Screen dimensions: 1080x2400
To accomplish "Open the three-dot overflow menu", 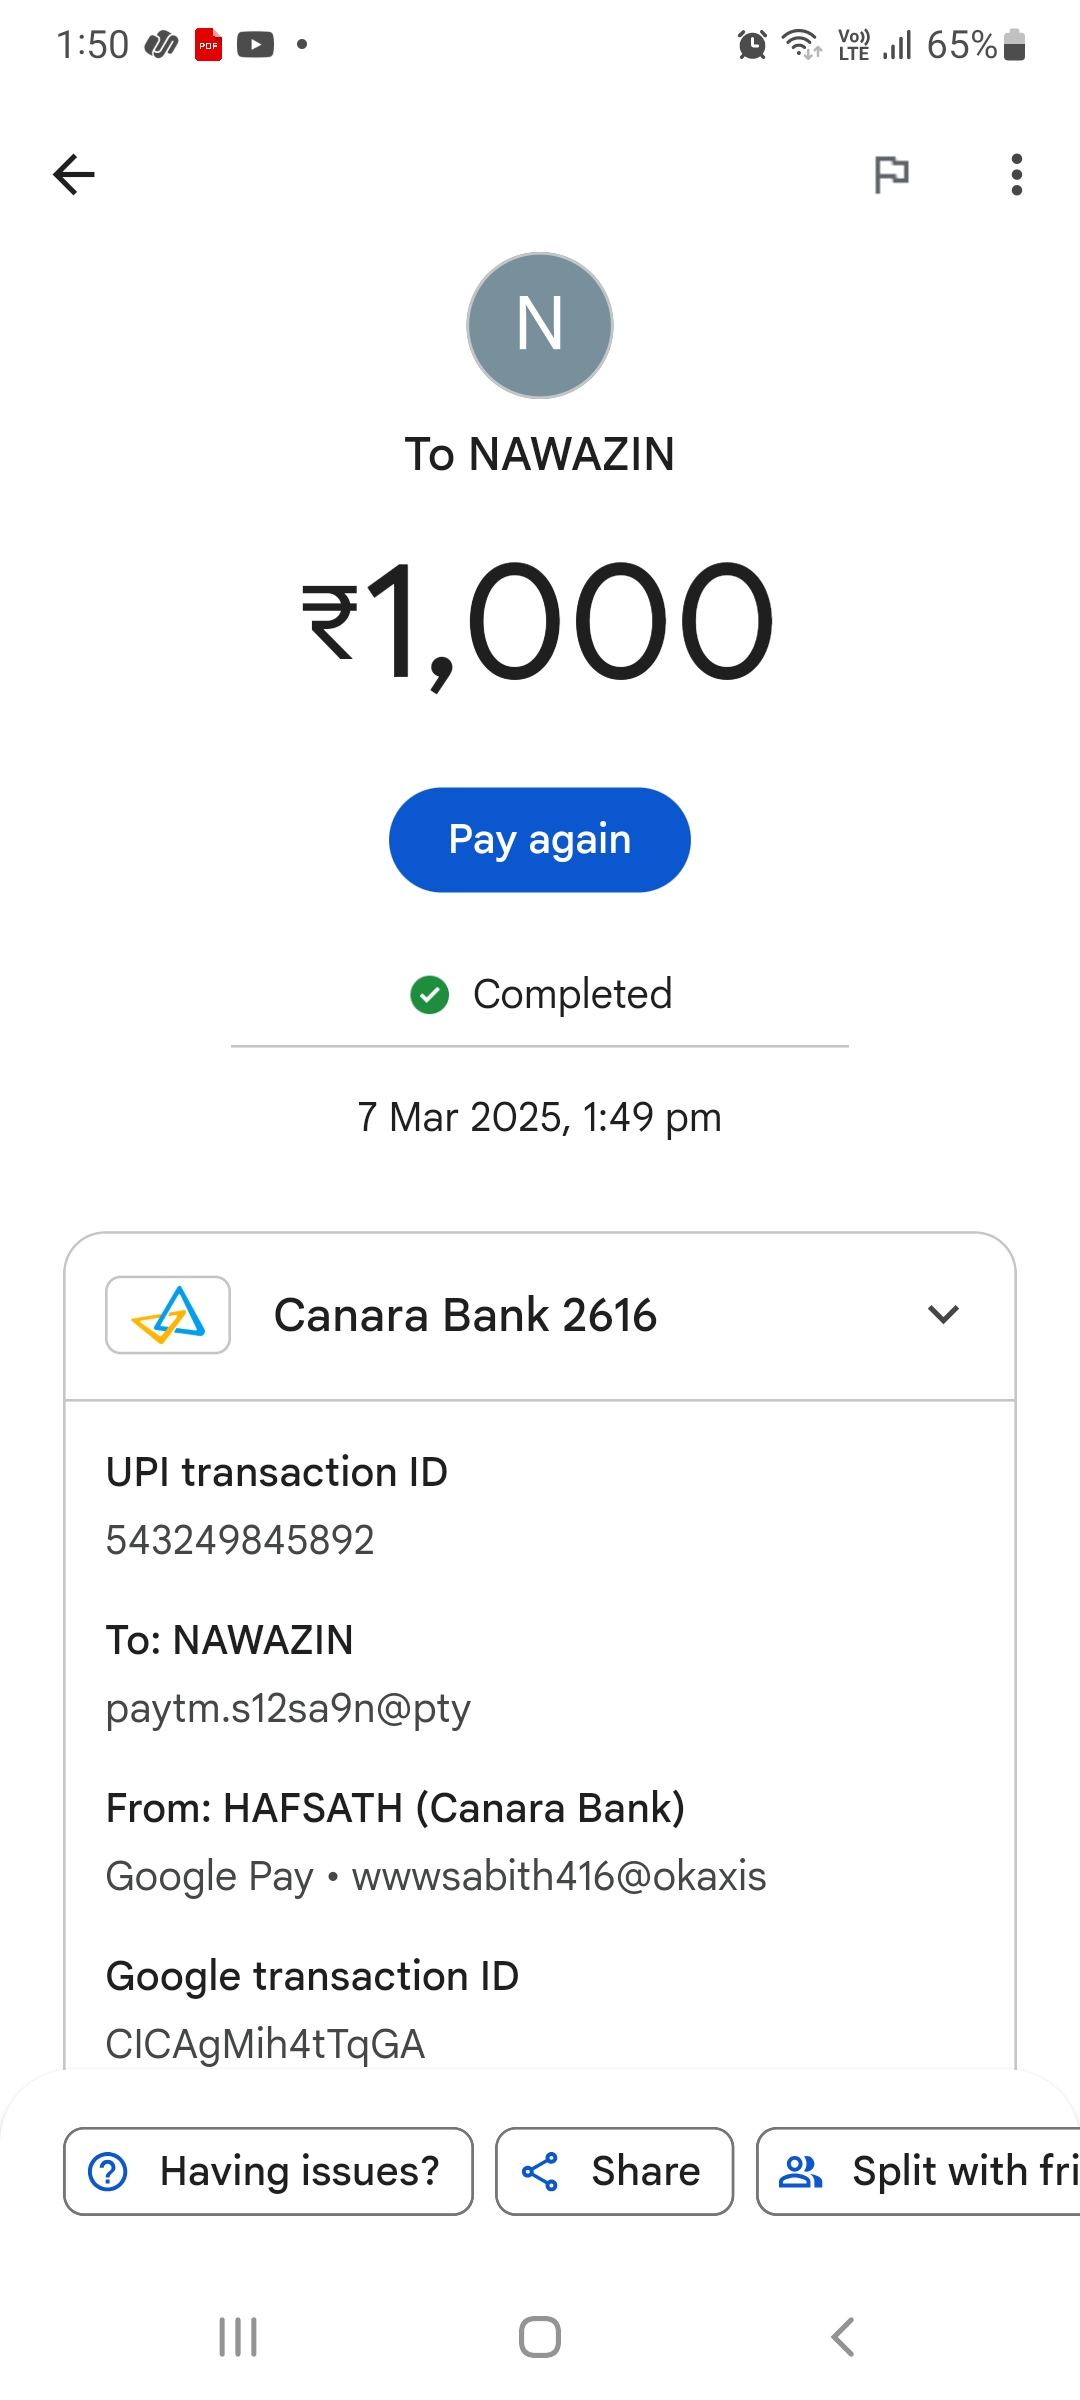I will click(x=1016, y=175).
